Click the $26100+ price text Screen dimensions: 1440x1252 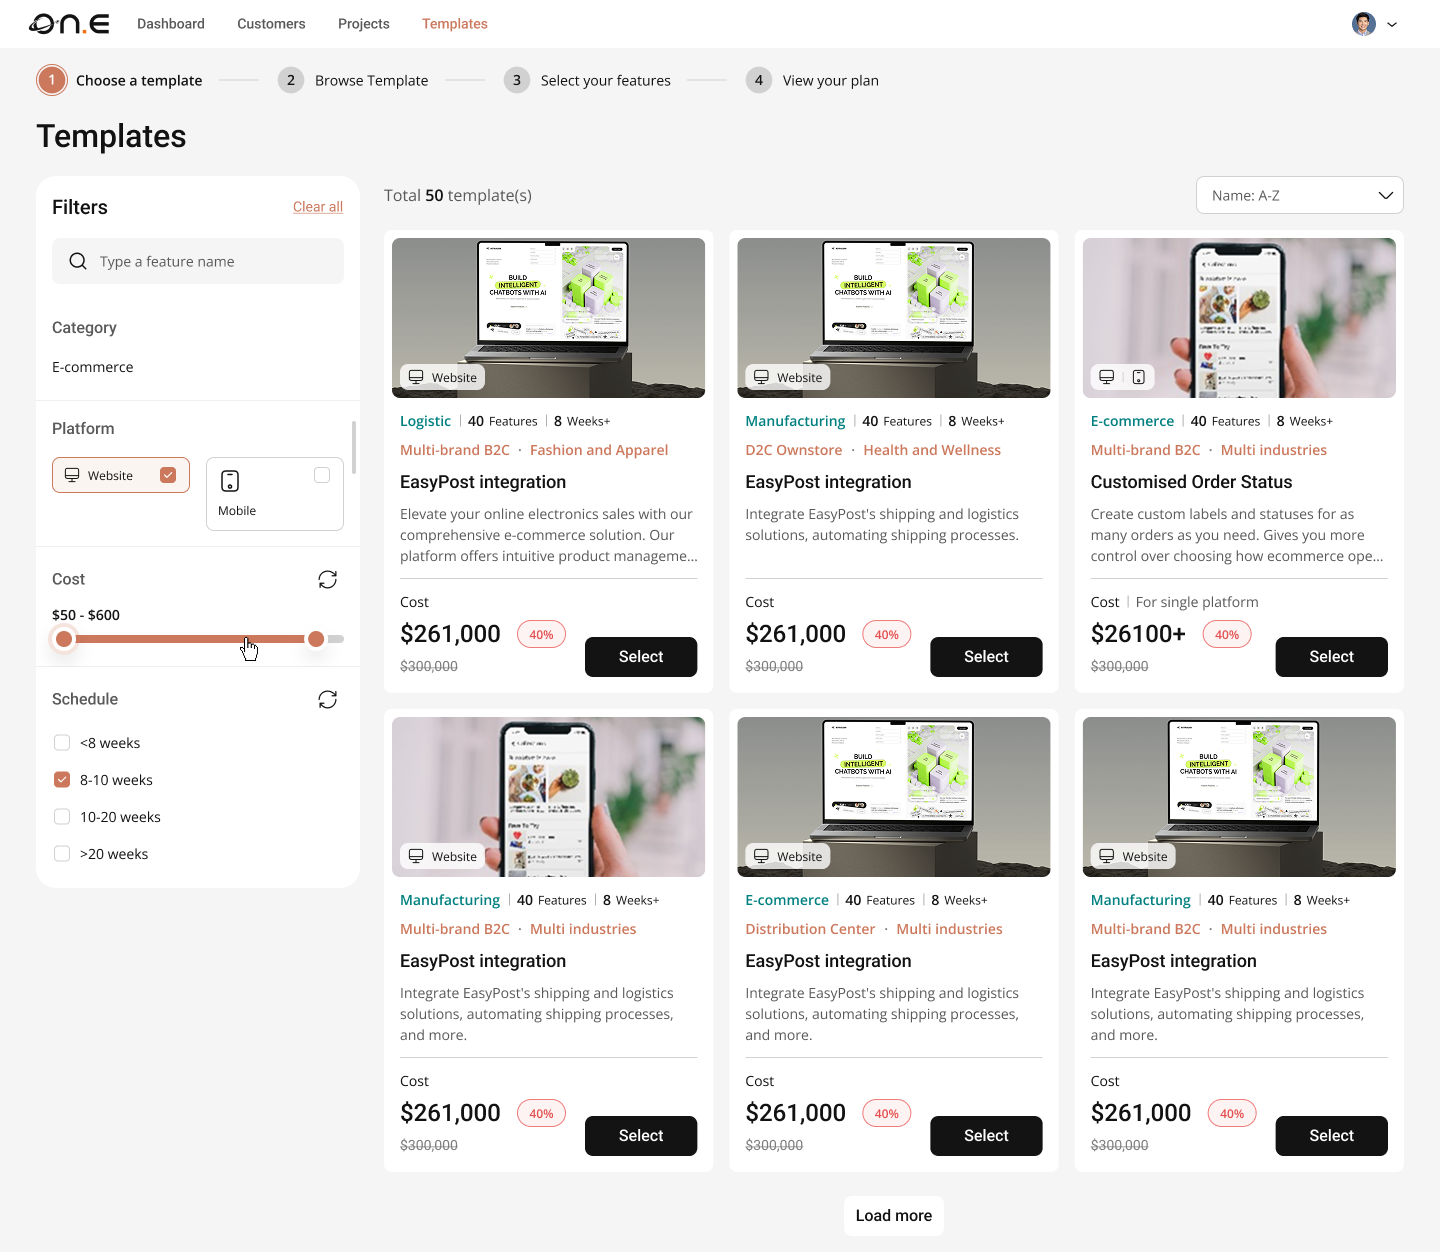tap(1138, 634)
